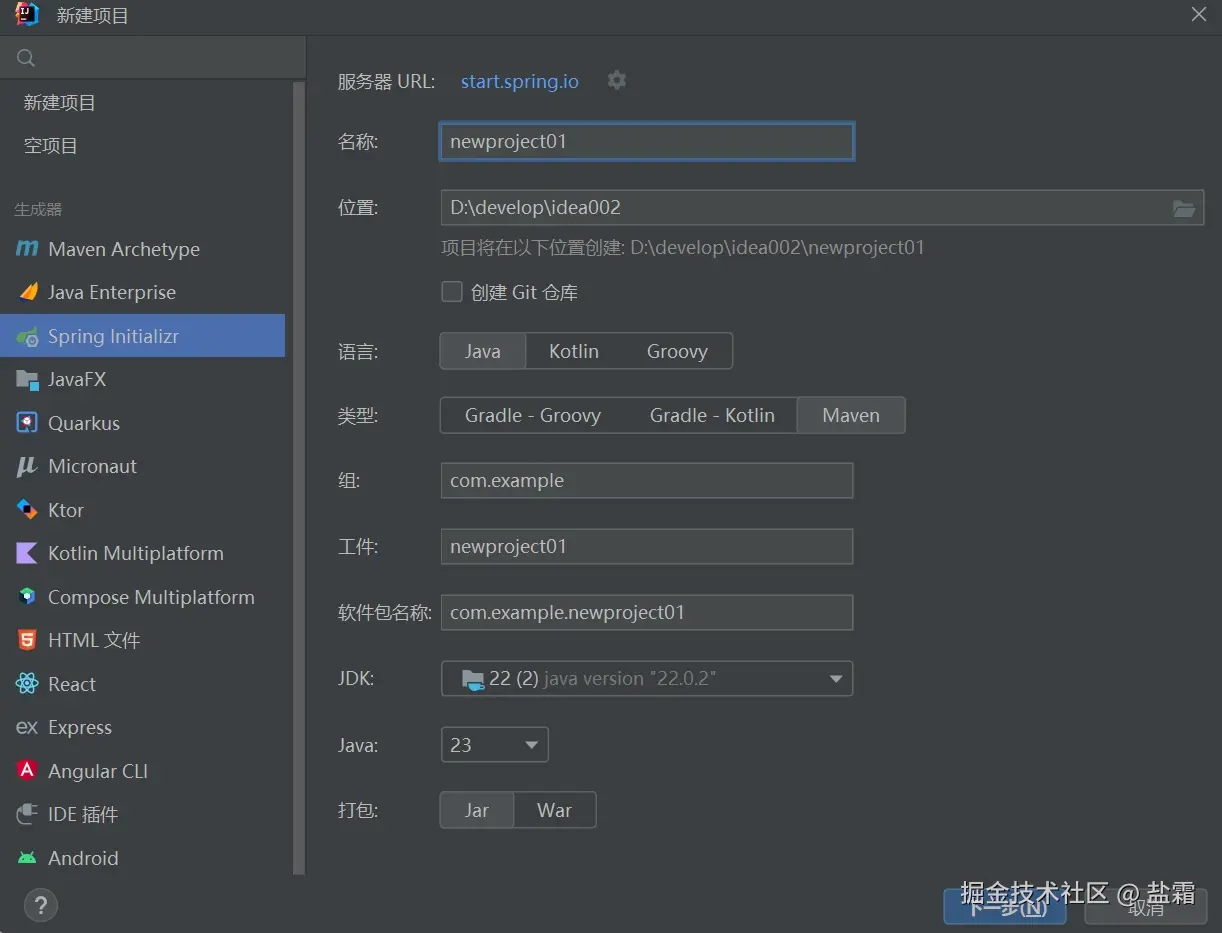The height and width of the screenshot is (933, 1222).
Task: Click the 组 group field com.example
Action: (647, 481)
